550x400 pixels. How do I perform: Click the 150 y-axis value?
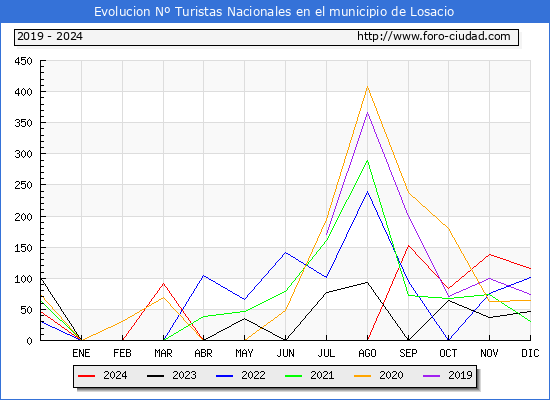(x=24, y=248)
